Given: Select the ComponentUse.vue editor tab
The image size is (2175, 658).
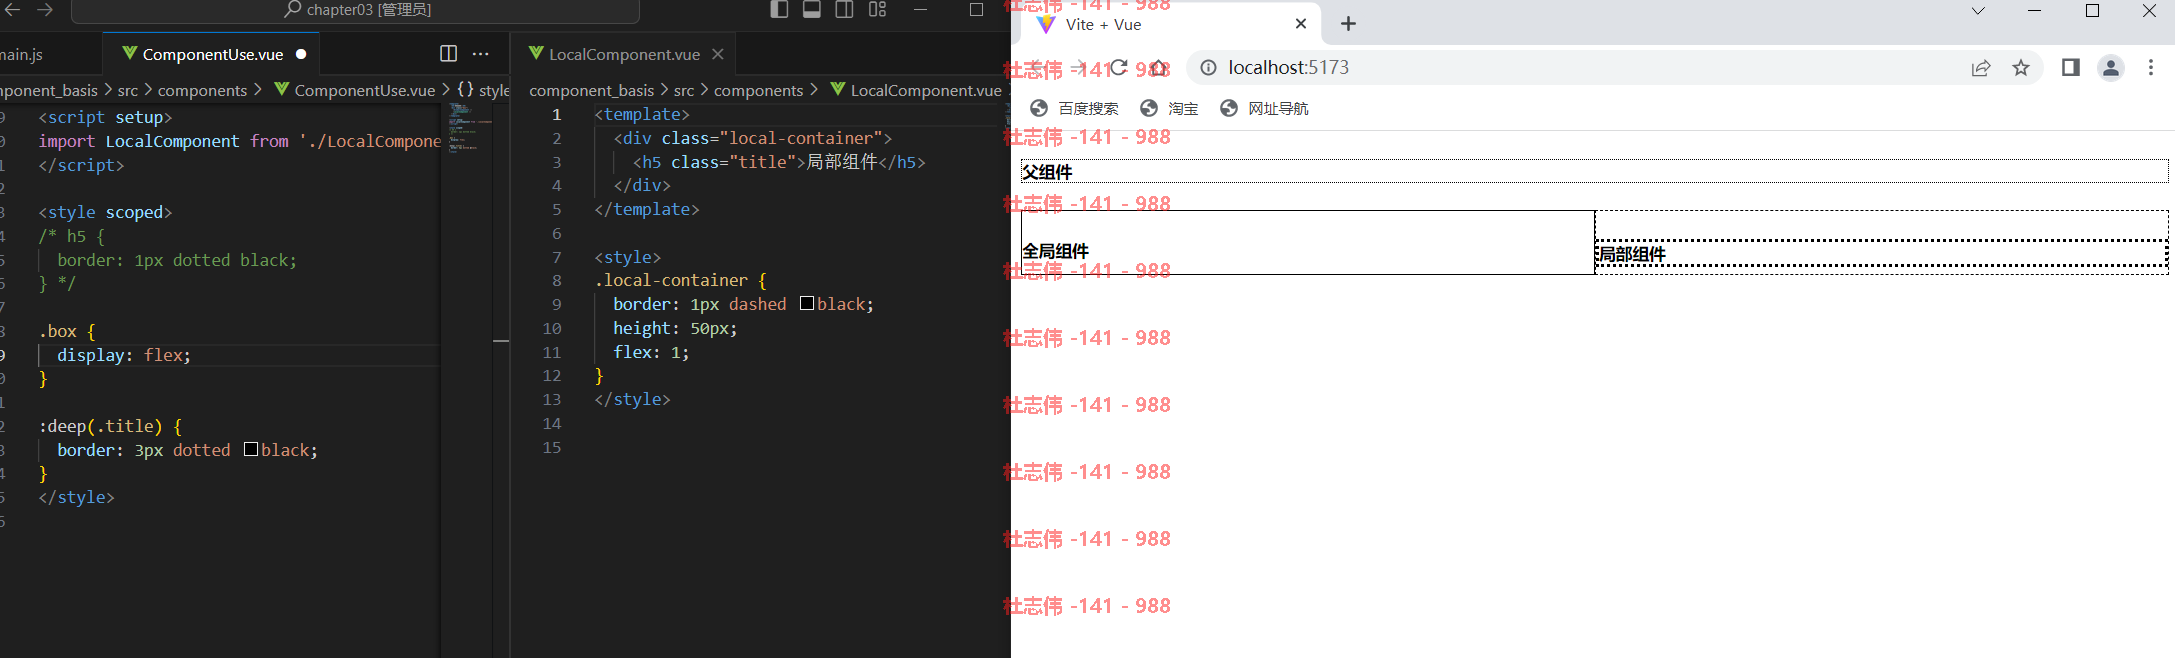Looking at the screenshot, I should click(212, 54).
